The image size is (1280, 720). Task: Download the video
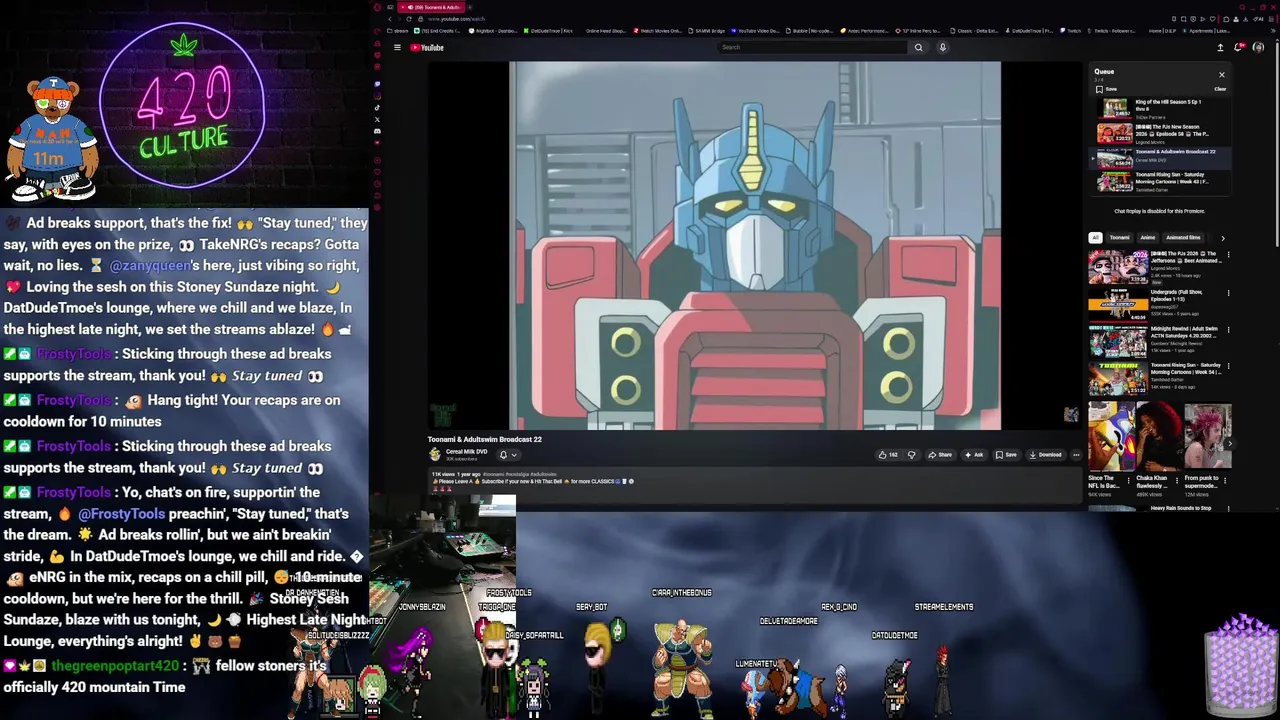tap(1045, 455)
